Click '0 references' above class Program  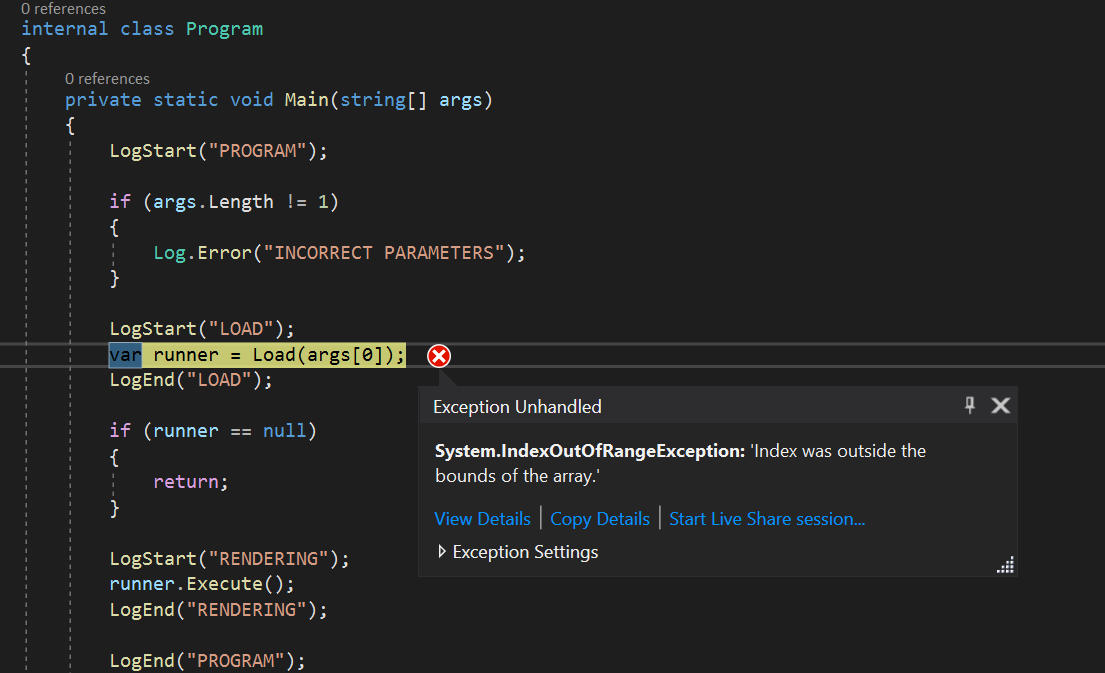[63, 8]
